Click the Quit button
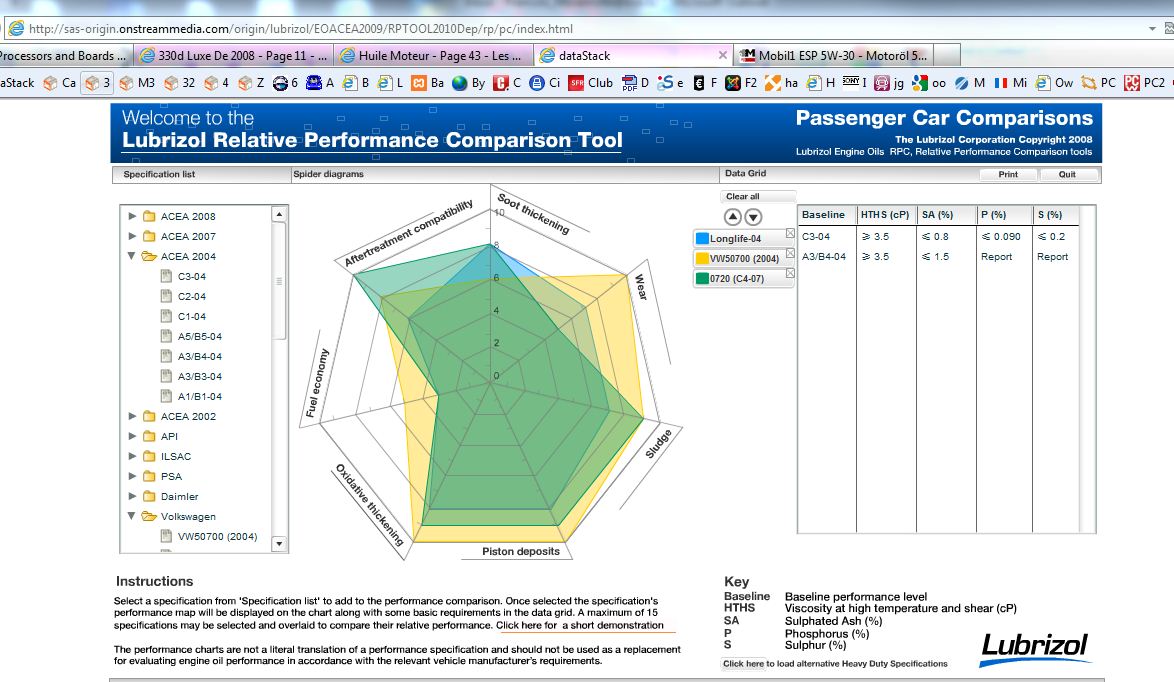Viewport: 1174px width, 682px height. 1067,174
